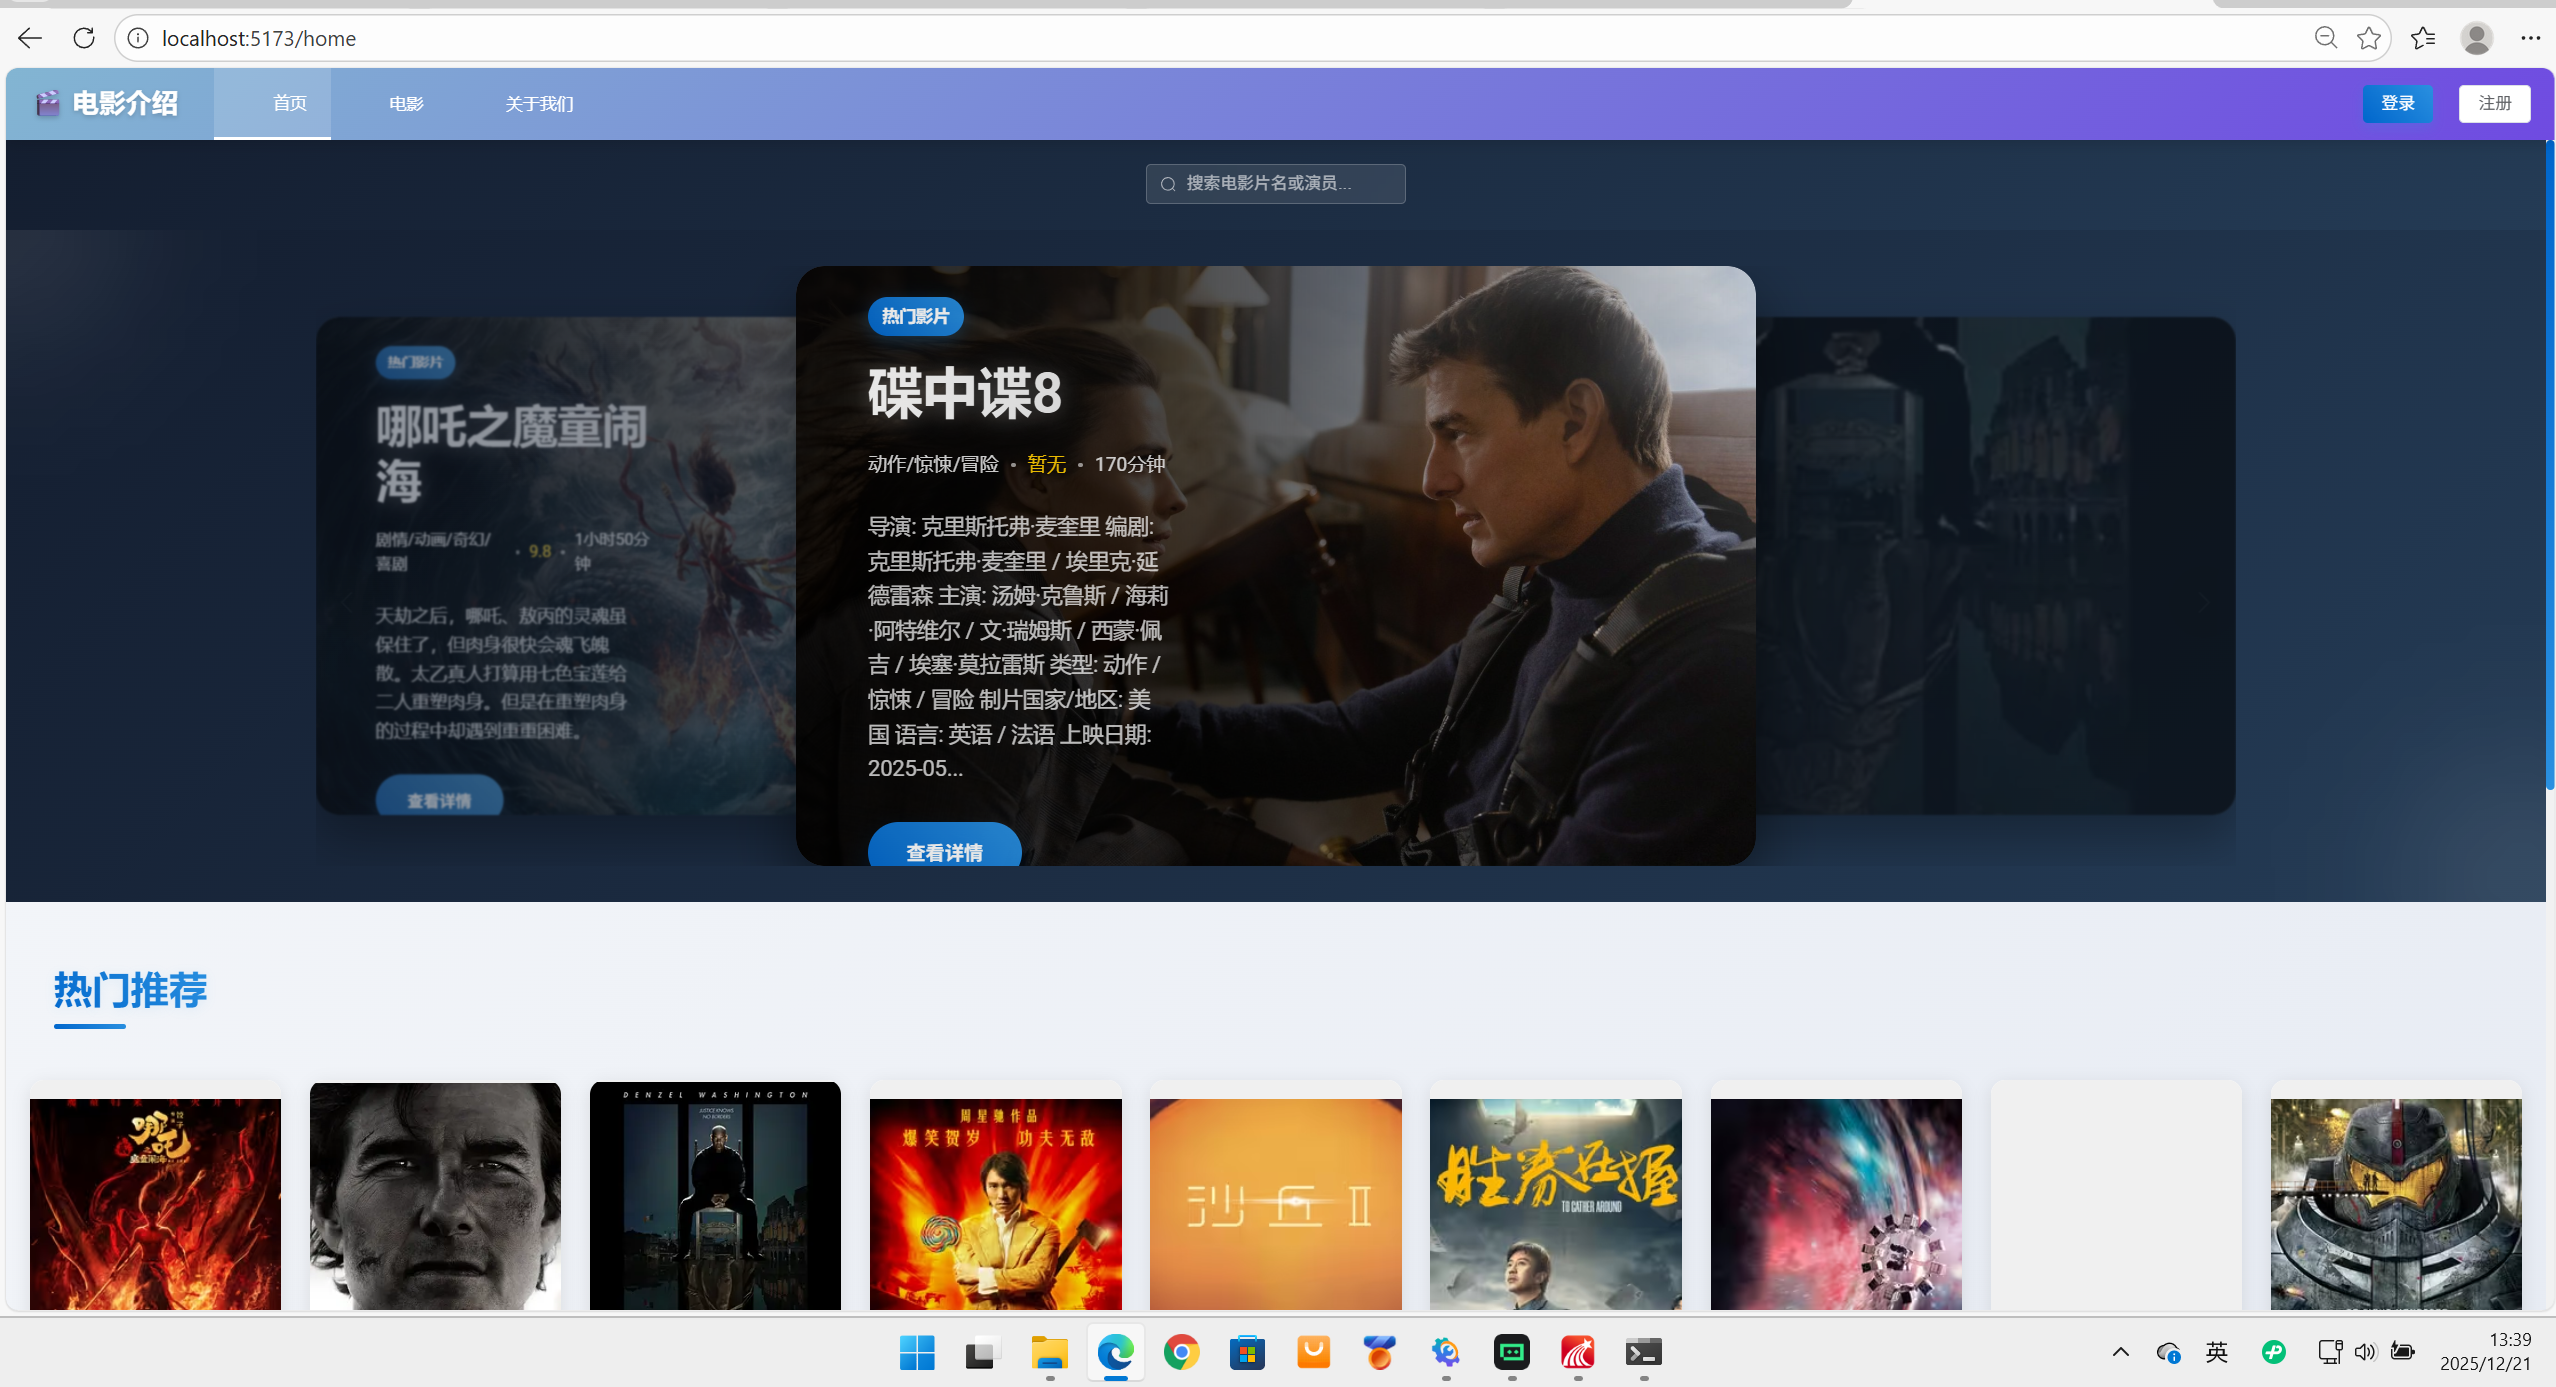Viewport: 2556px width, 1387px height.
Task: Open the network display tray icon
Action: (2330, 1353)
